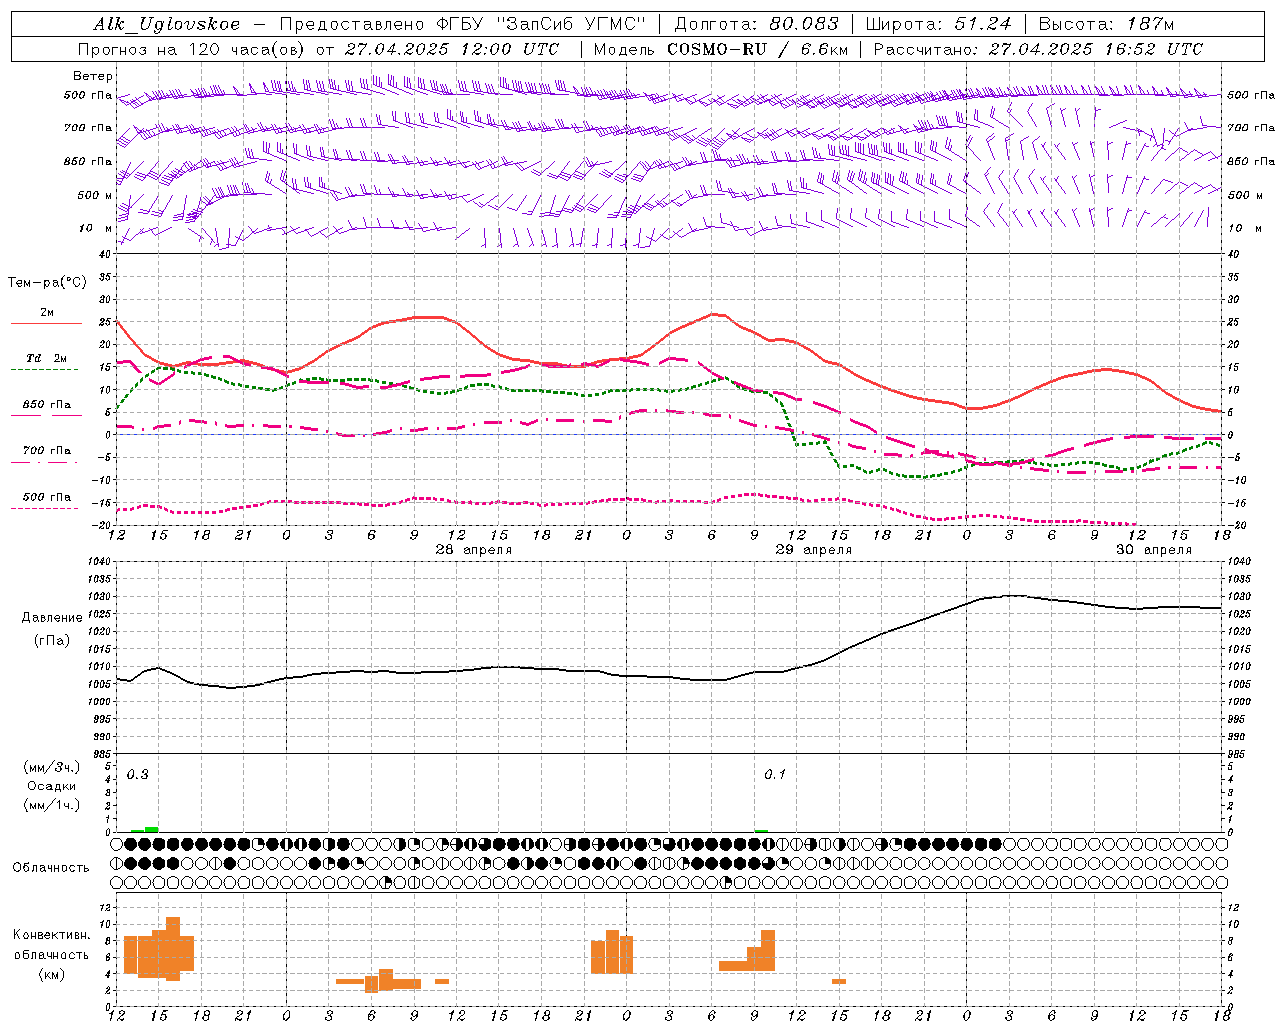This screenshot has height=1024, width=1280.
Task: Click the 'Модель COSMO-RU / 6.6км' label
Action: [721, 49]
